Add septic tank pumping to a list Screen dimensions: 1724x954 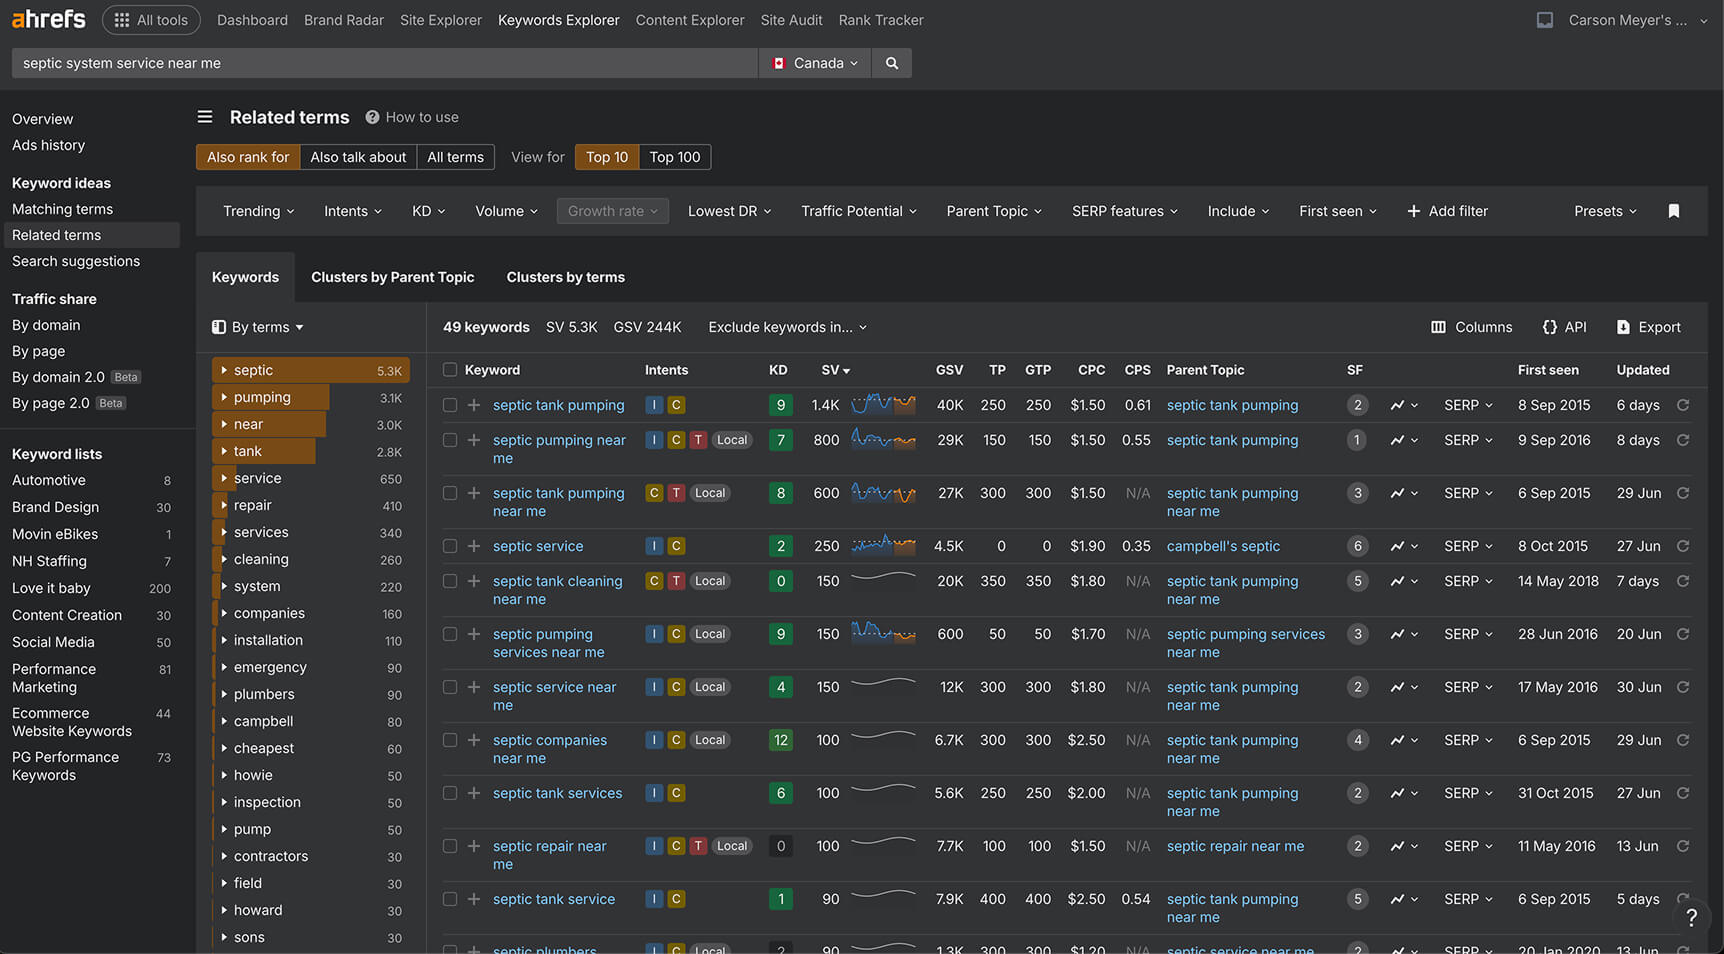pos(474,405)
